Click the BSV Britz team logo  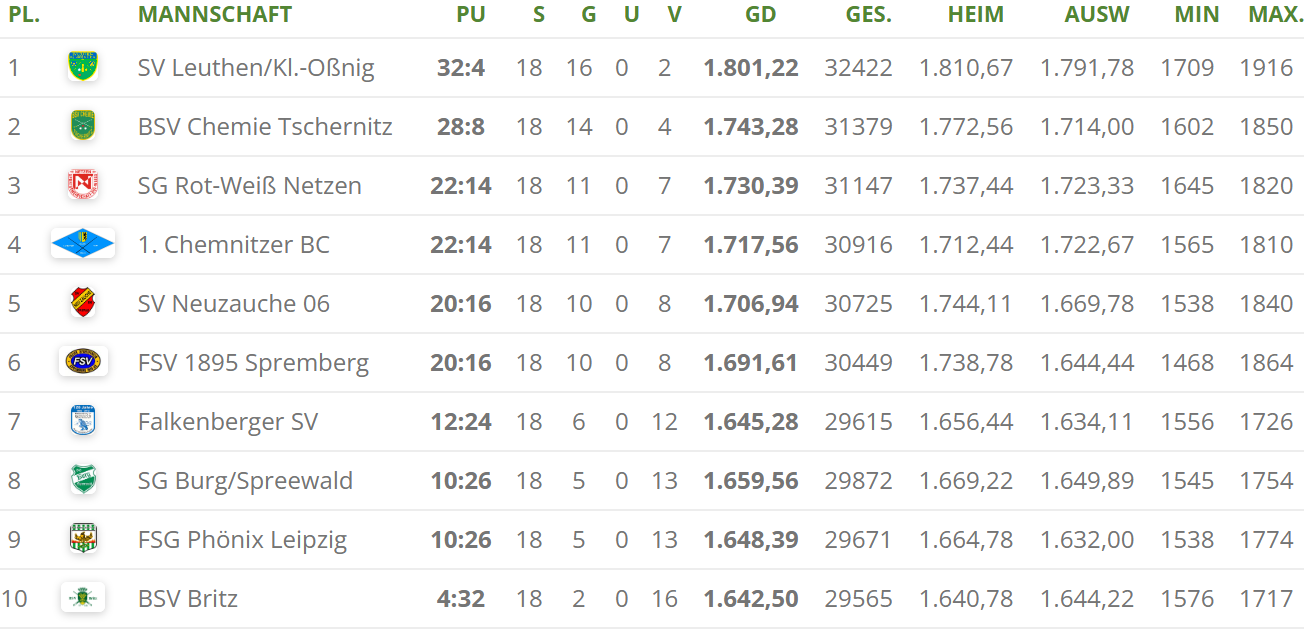pyautogui.click(x=83, y=598)
